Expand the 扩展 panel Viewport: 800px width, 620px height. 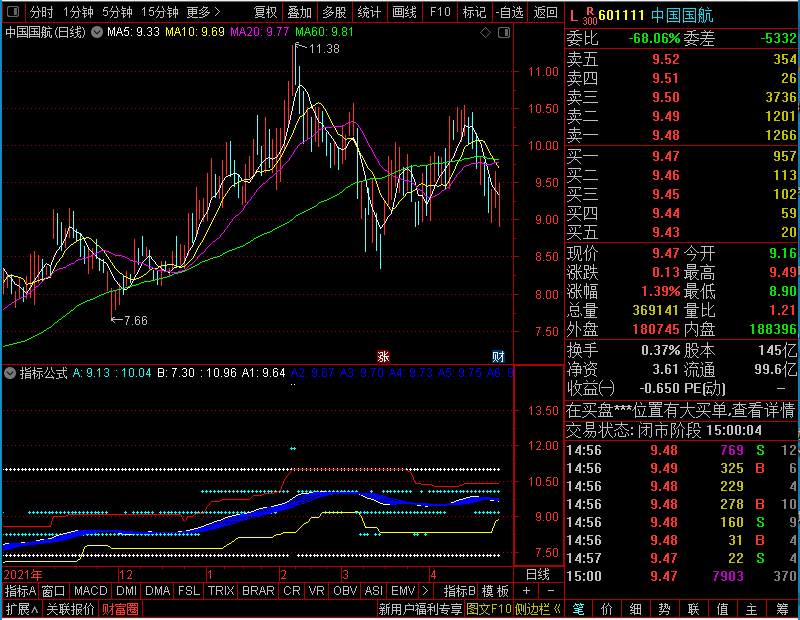pyautogui.click(x=21, y=609)
